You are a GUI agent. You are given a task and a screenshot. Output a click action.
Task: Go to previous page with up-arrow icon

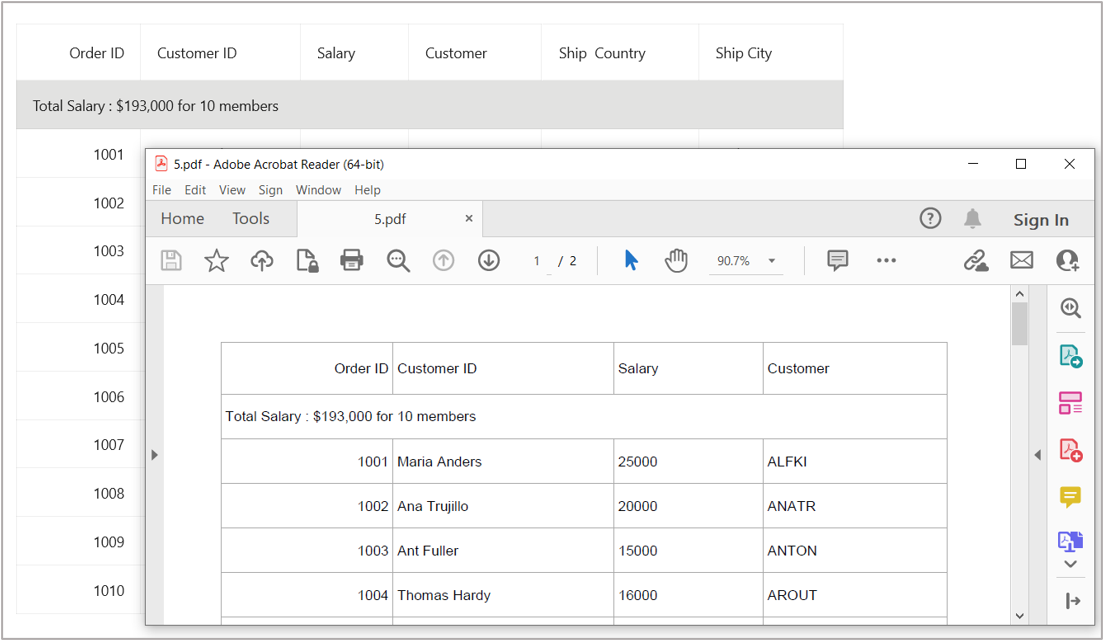pos(443,260)
